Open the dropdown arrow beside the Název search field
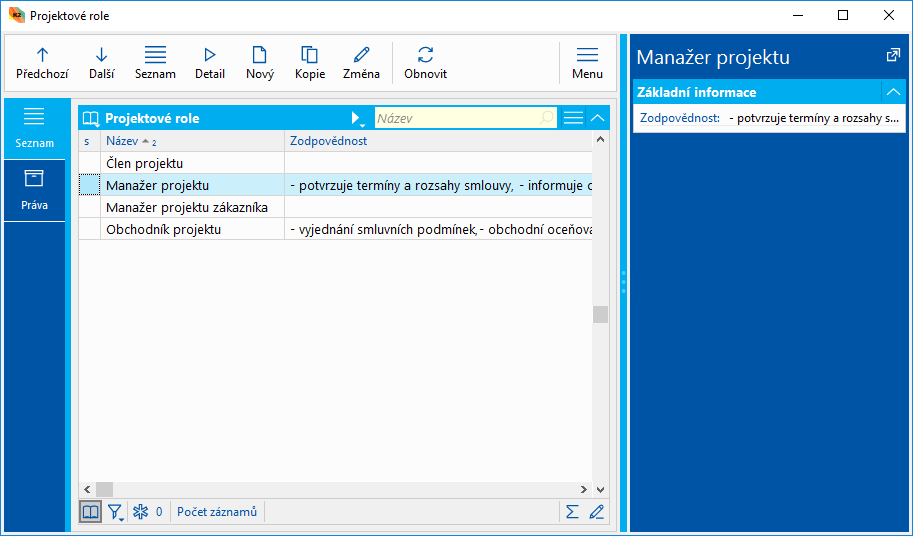The image size is (913, 536). pyautogui.click(x=358, y=119)
